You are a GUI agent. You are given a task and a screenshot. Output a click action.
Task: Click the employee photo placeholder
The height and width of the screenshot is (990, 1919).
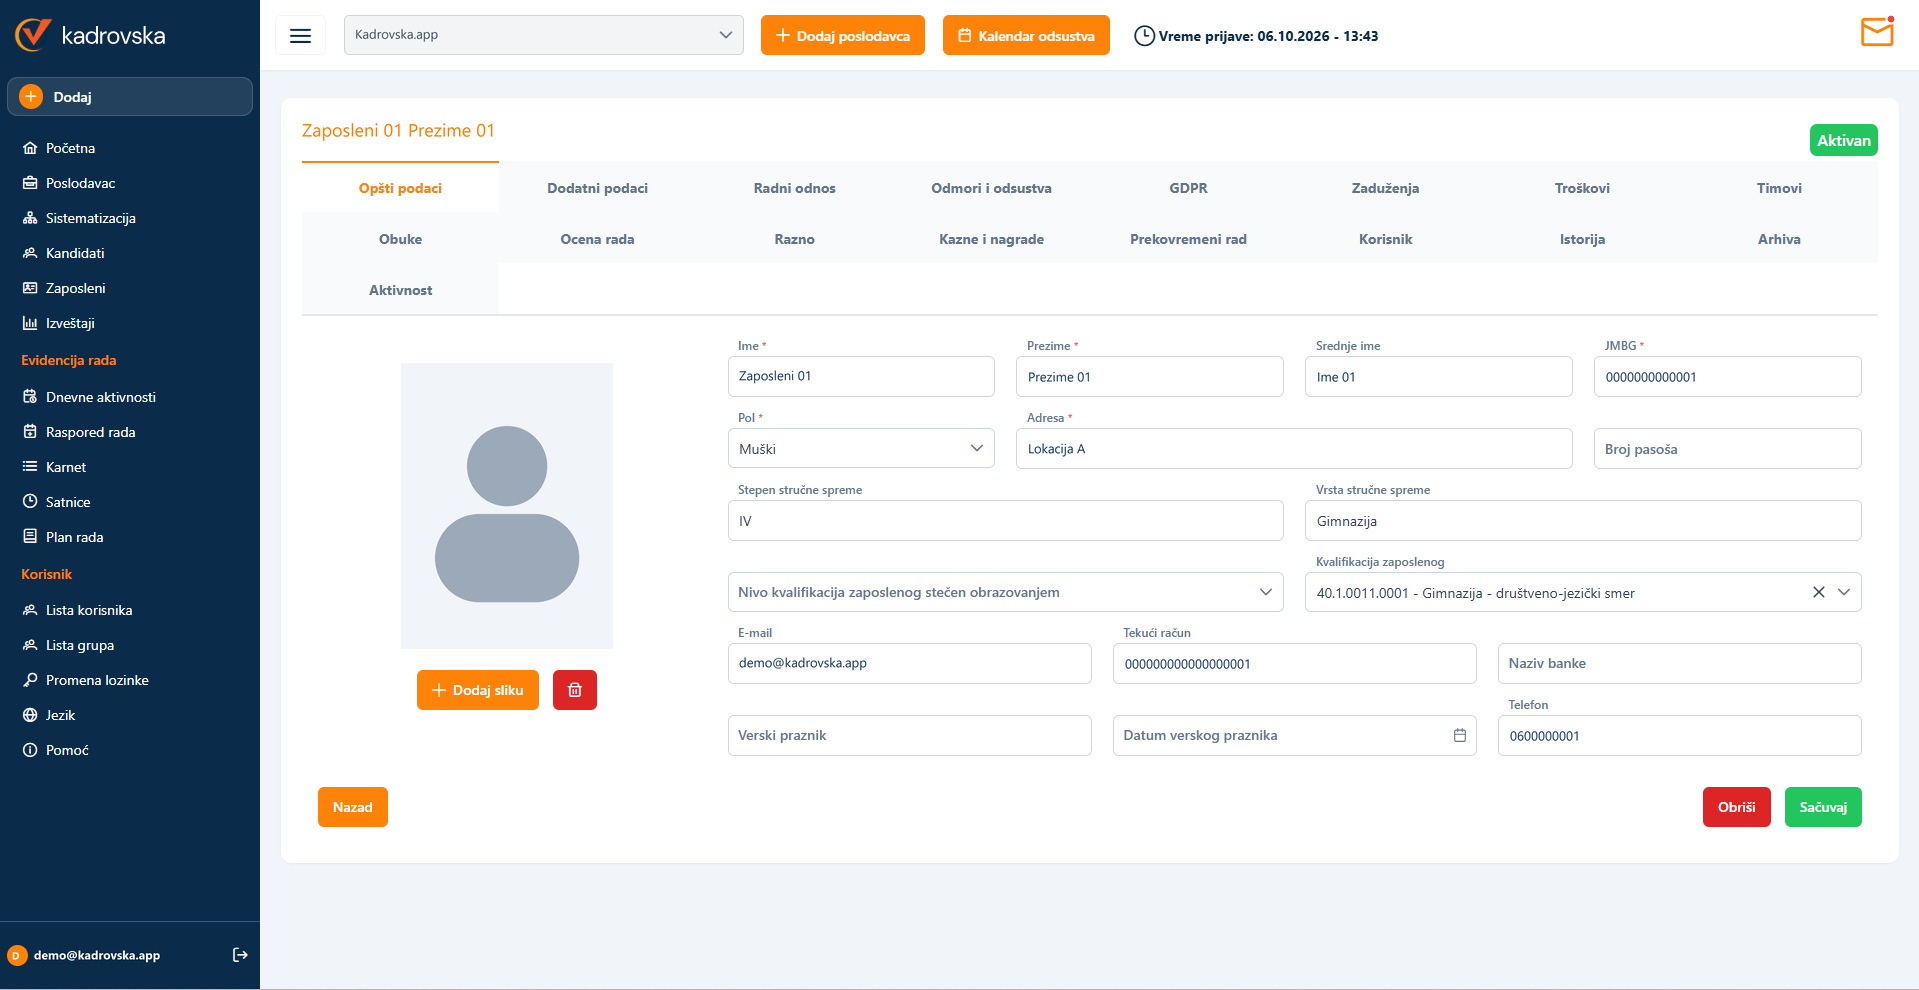pos(507,506)
